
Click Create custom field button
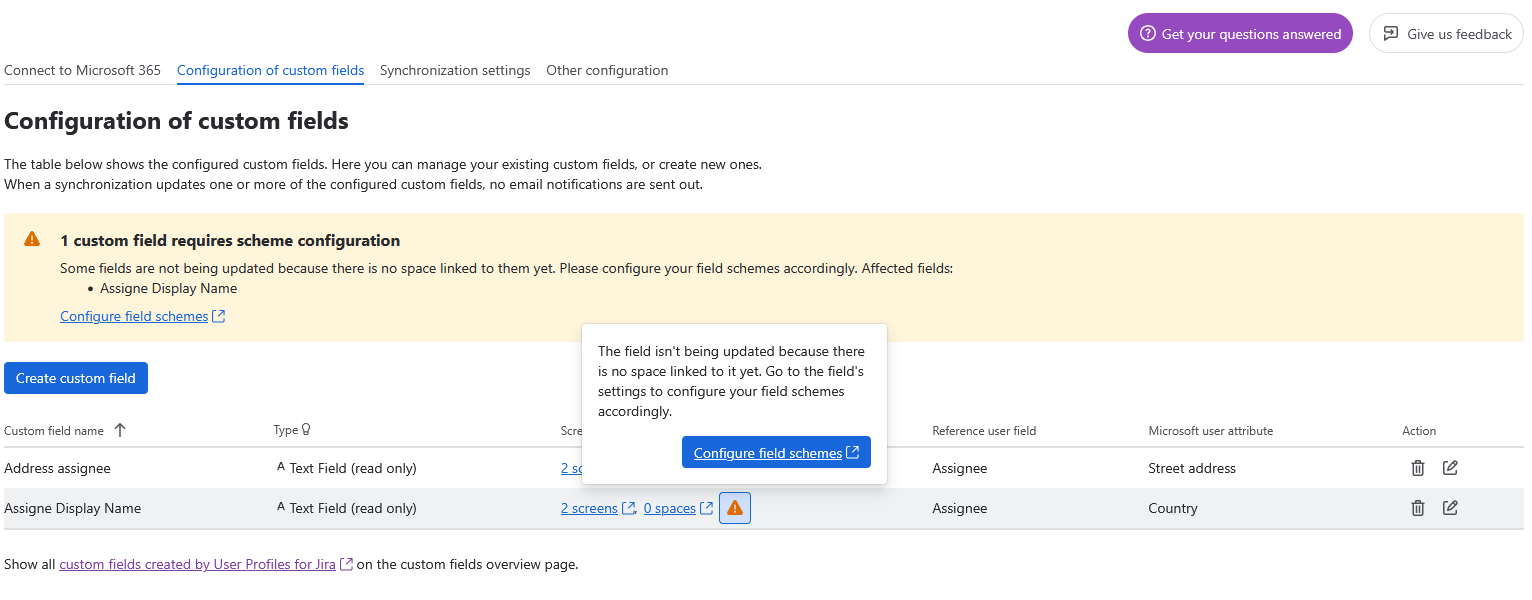tap(76, 378)
